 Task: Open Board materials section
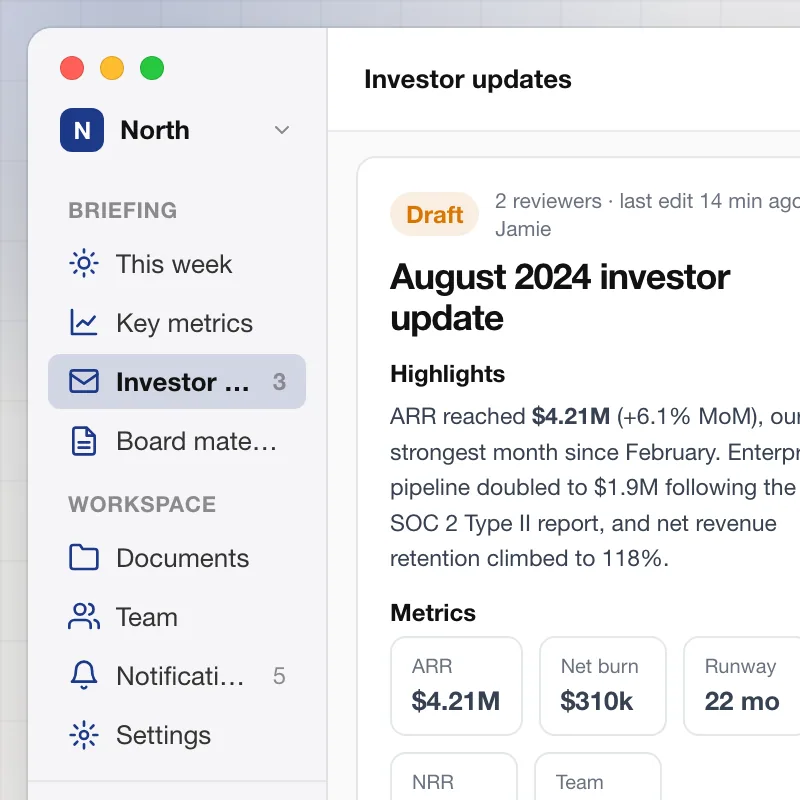click(x=196, y=441)
